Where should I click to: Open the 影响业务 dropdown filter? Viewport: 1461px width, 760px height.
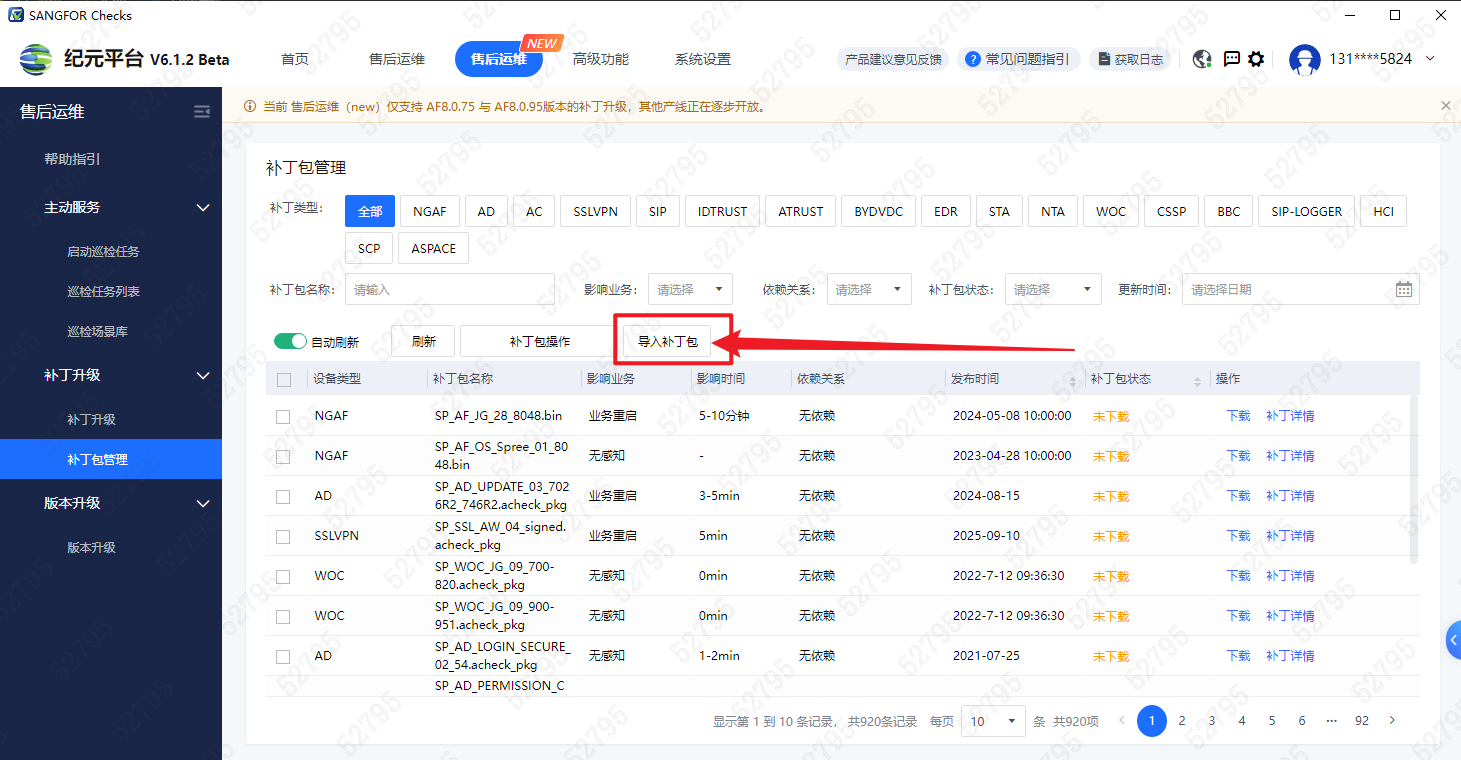coord(690,289)
